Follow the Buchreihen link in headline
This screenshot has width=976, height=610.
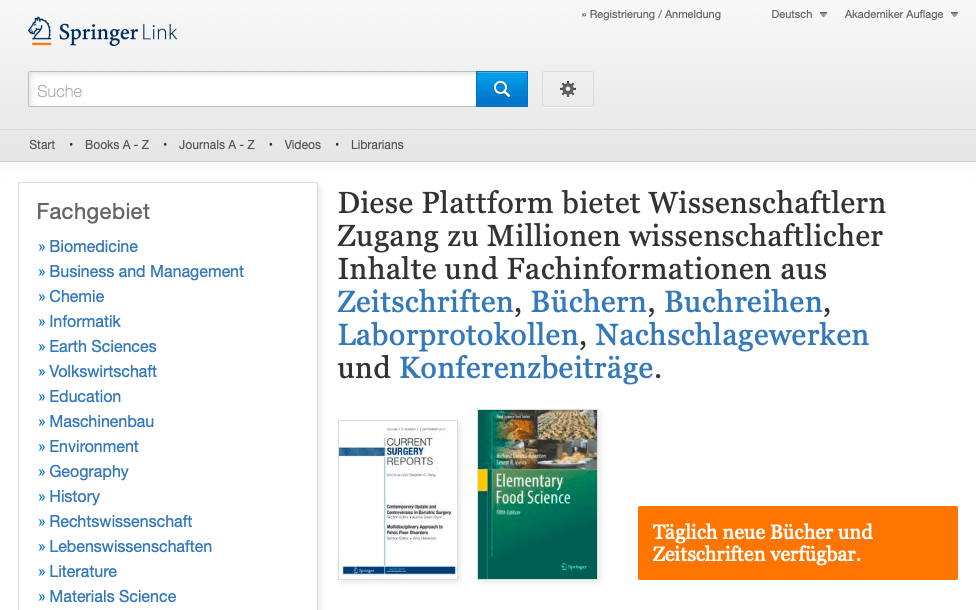point(743,302)
